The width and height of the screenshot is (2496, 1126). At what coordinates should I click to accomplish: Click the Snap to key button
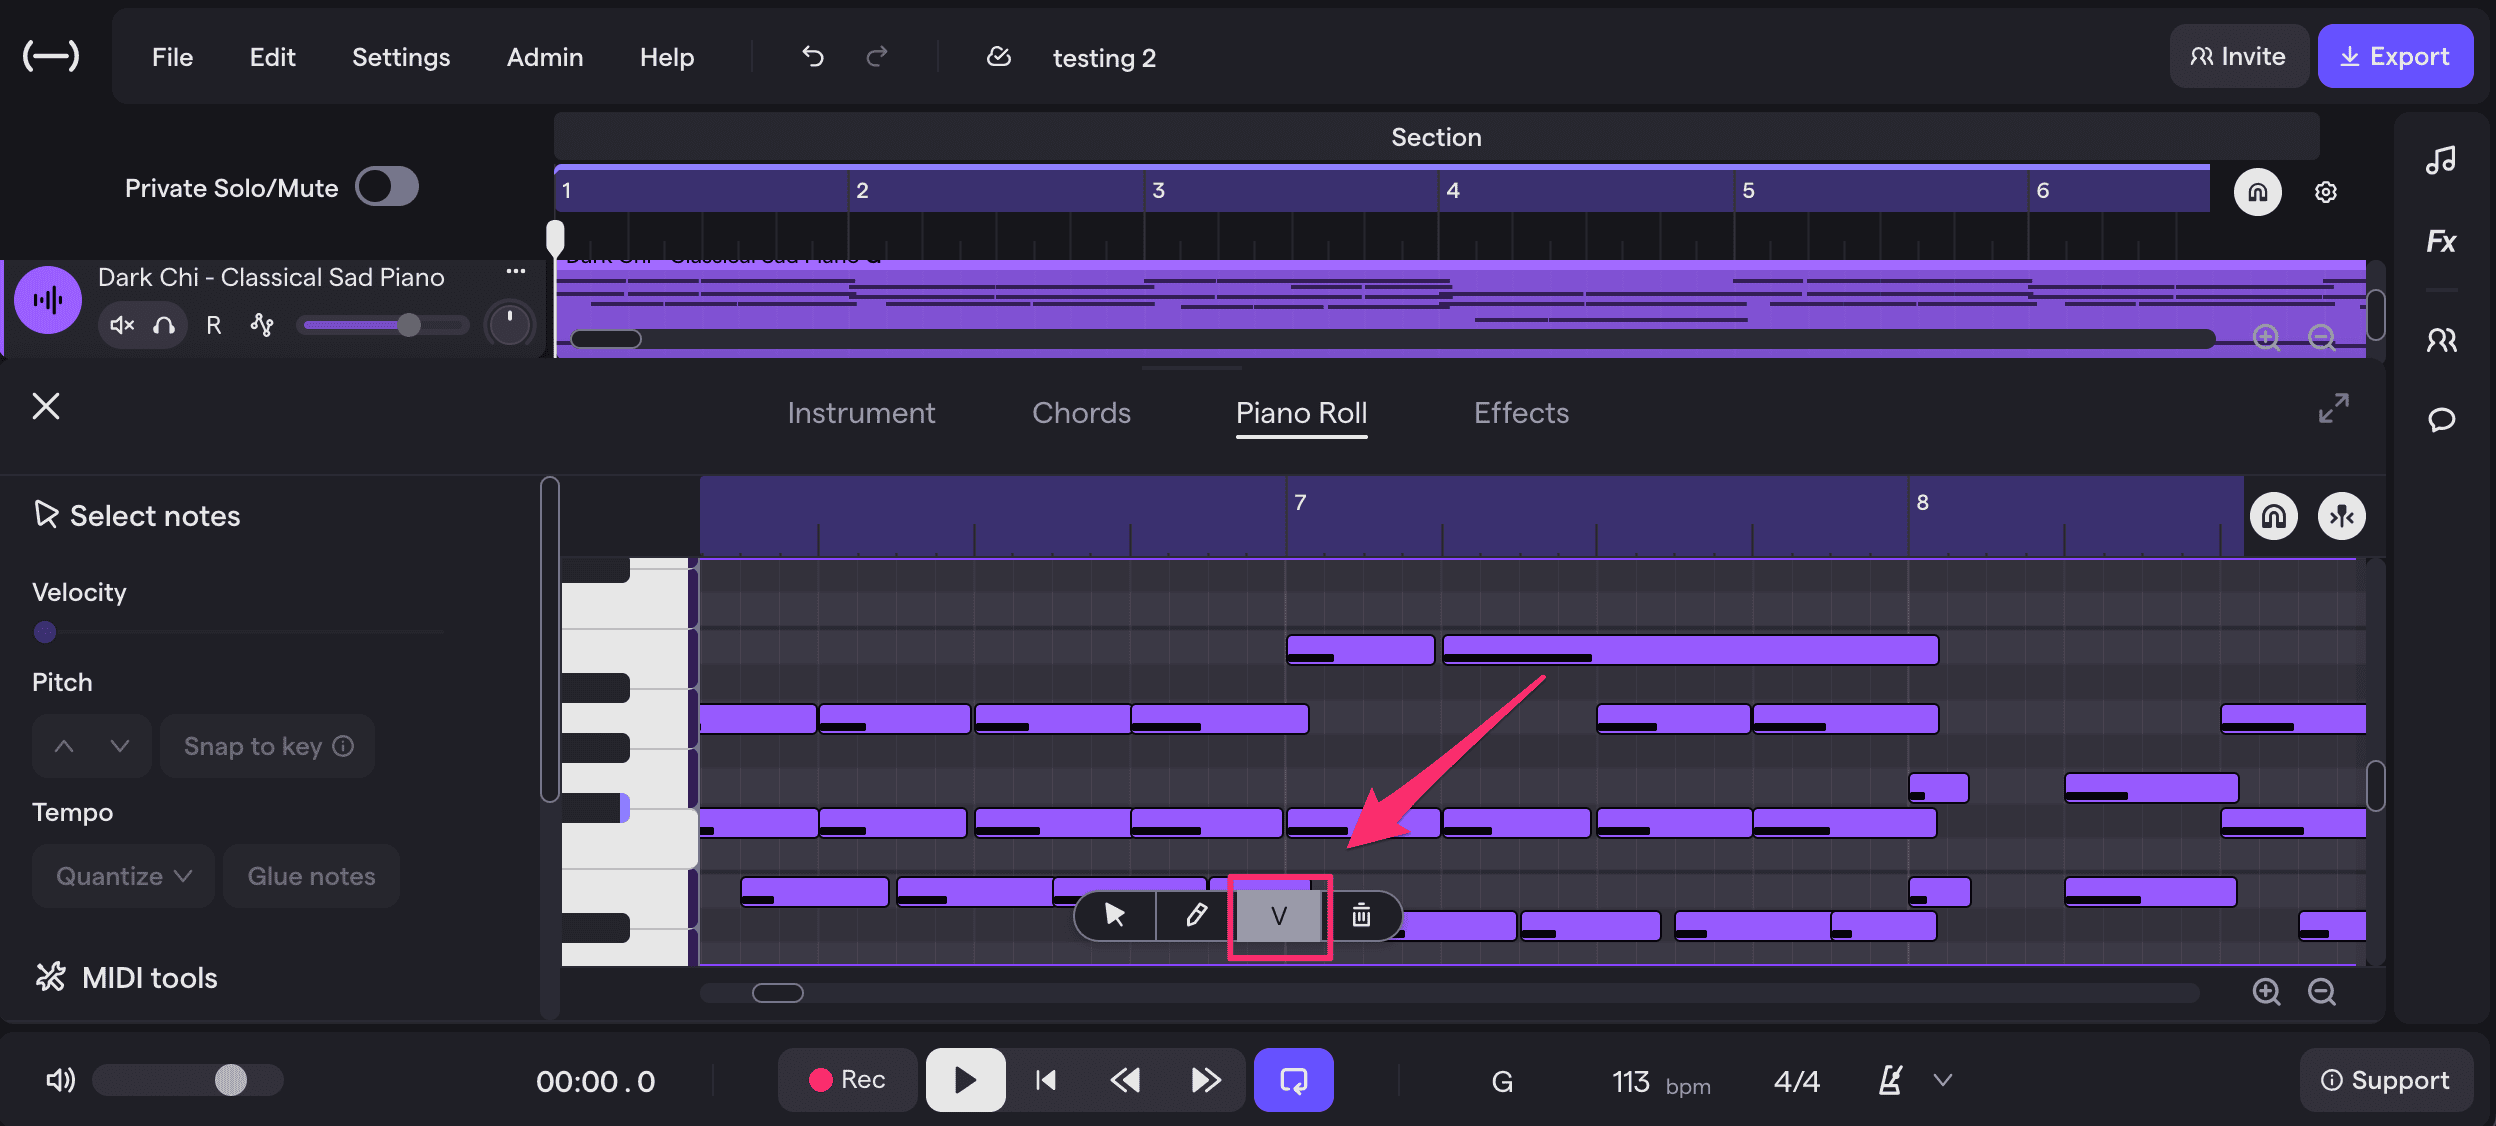[267, 746]
